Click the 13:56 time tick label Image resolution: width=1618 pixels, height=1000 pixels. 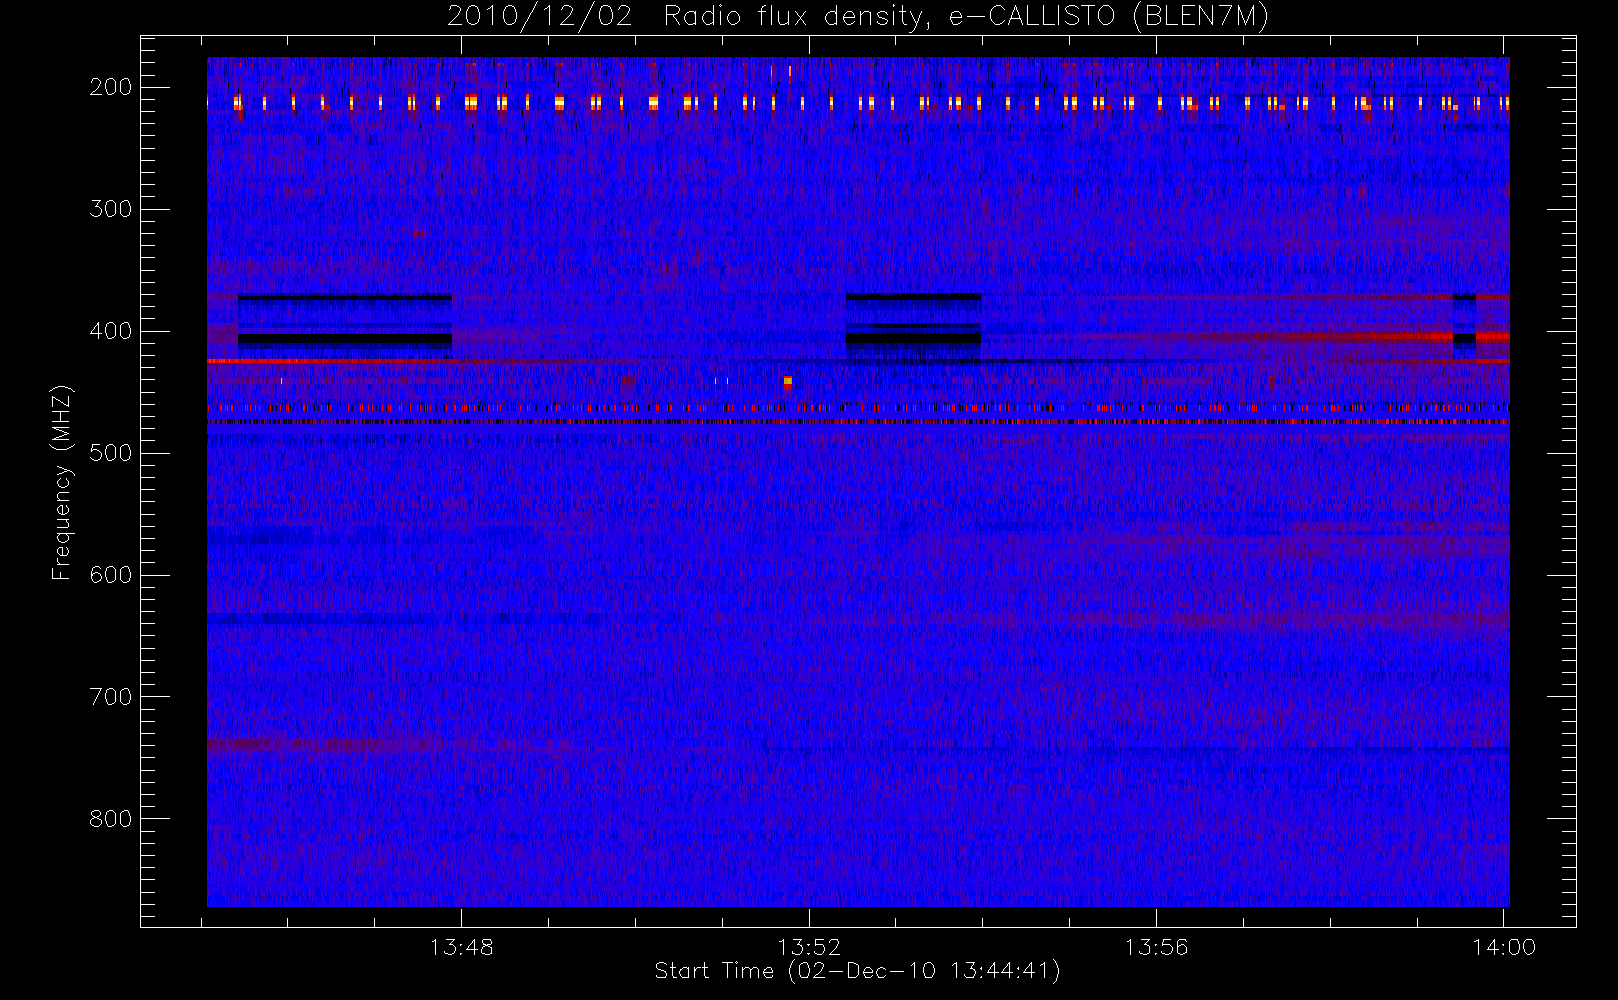click(x=1156, y=947)
